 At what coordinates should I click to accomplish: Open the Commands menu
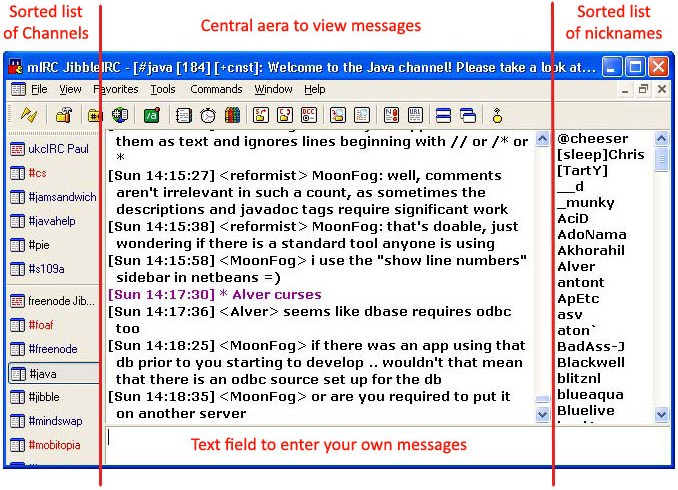pyautogui.click(x=216, y=89)
